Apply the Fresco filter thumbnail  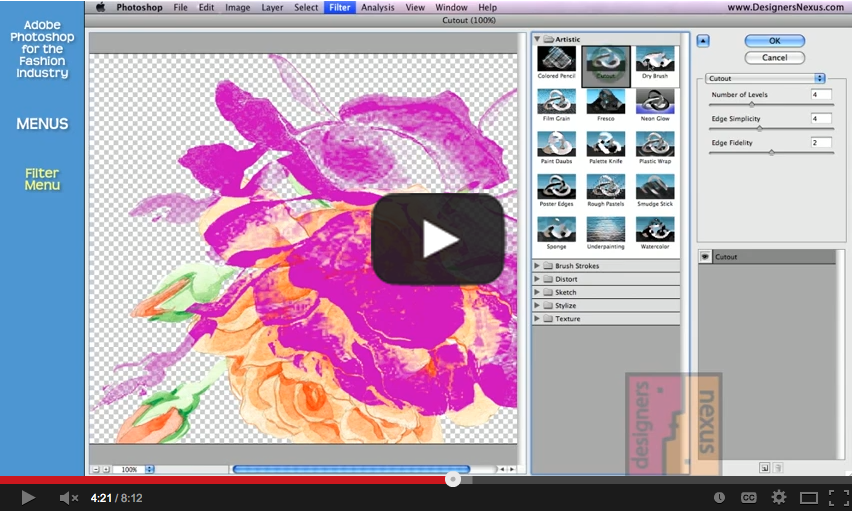coord(606,102)
